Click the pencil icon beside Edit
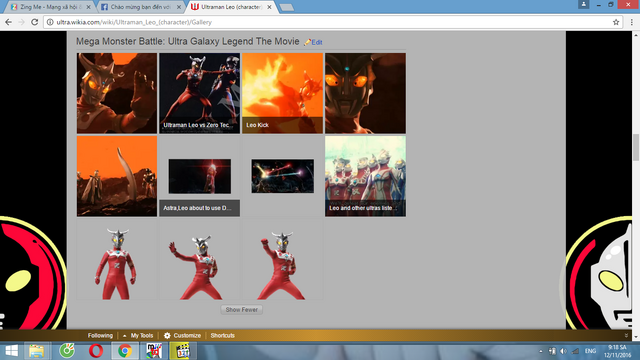640x360 pixels. click(x=307, y=42)
